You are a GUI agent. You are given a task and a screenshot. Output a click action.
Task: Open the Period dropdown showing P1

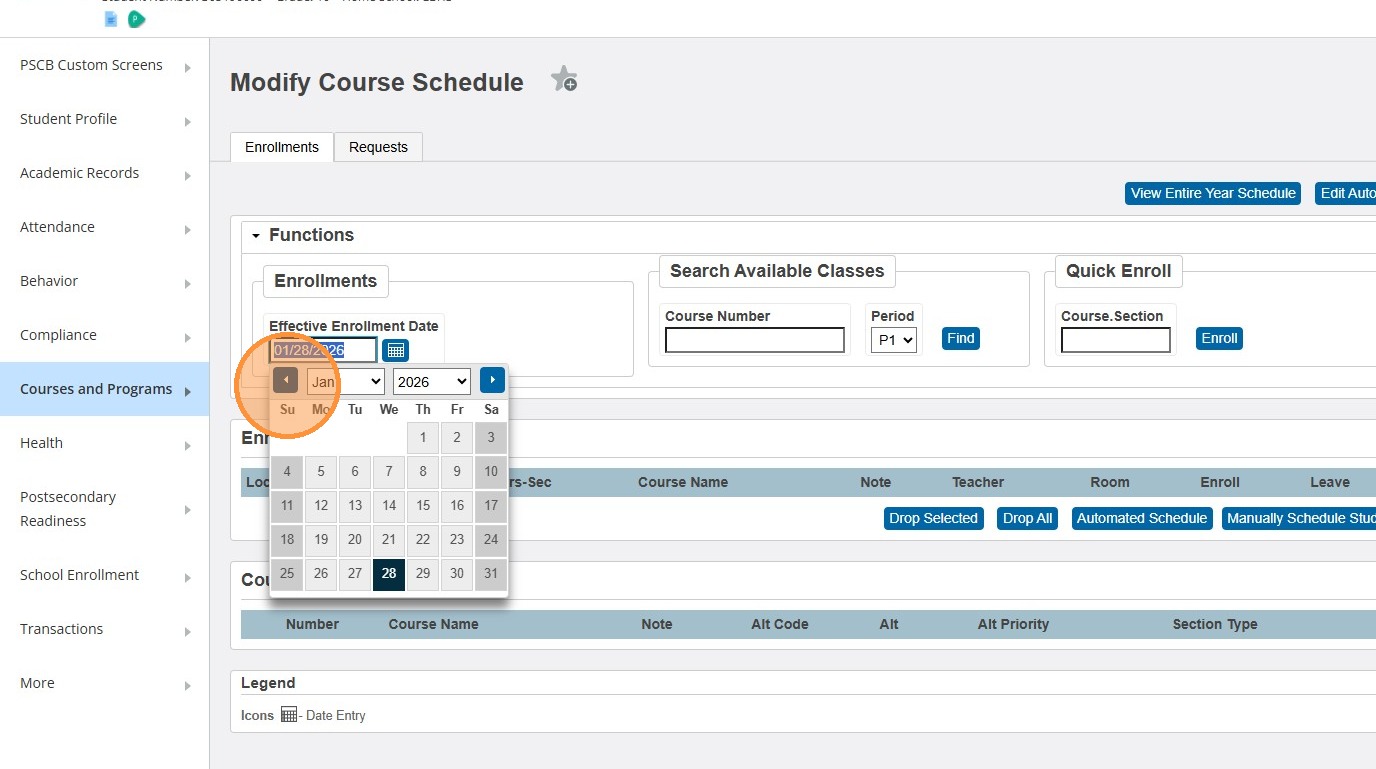893,340
